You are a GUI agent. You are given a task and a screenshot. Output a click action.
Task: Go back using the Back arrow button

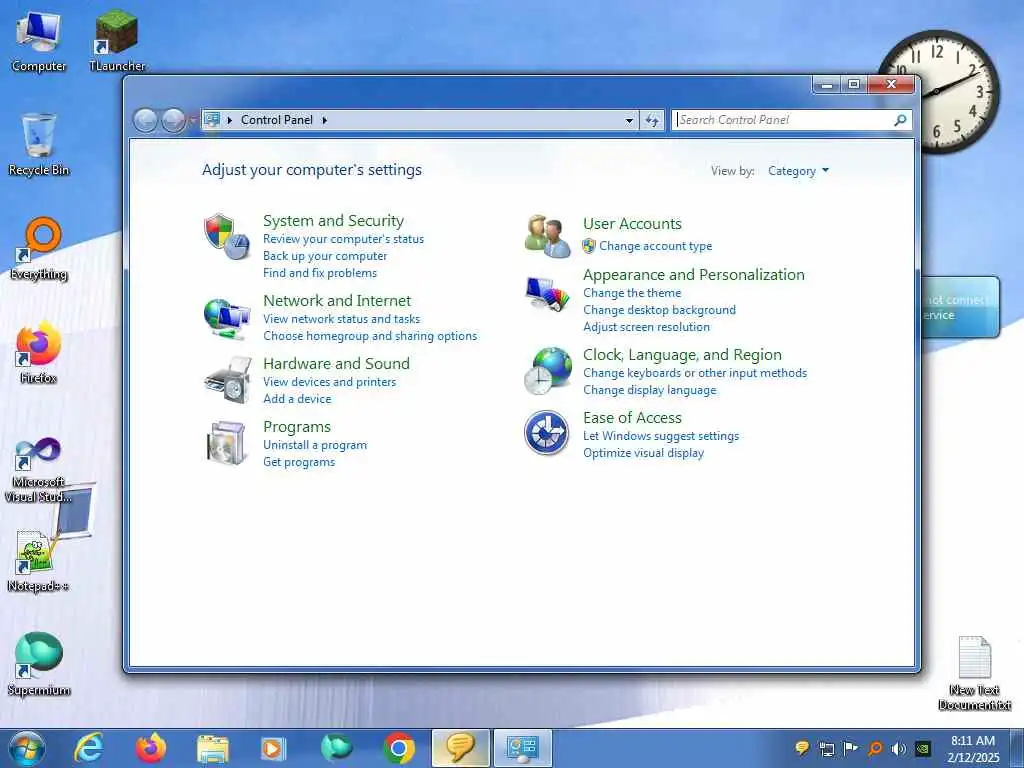(145, 120)
